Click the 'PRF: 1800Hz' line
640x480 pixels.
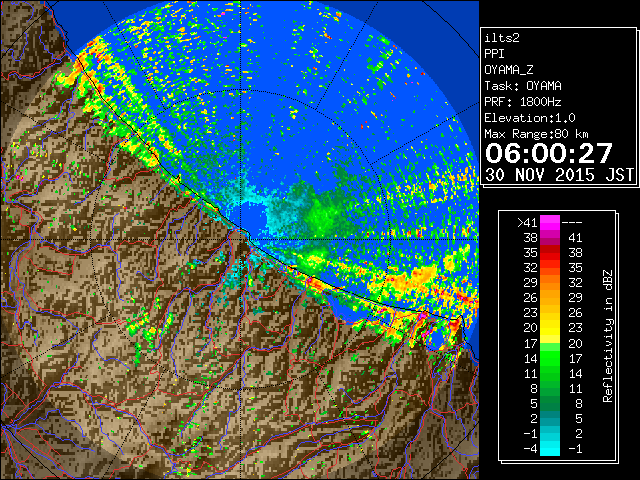click(x=523, y=102)
